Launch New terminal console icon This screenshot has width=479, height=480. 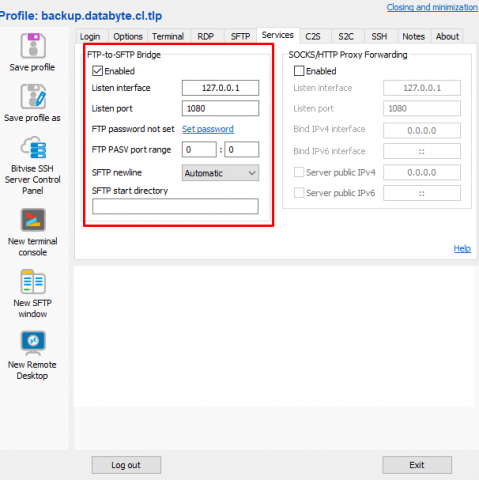(x=33, y=220)
